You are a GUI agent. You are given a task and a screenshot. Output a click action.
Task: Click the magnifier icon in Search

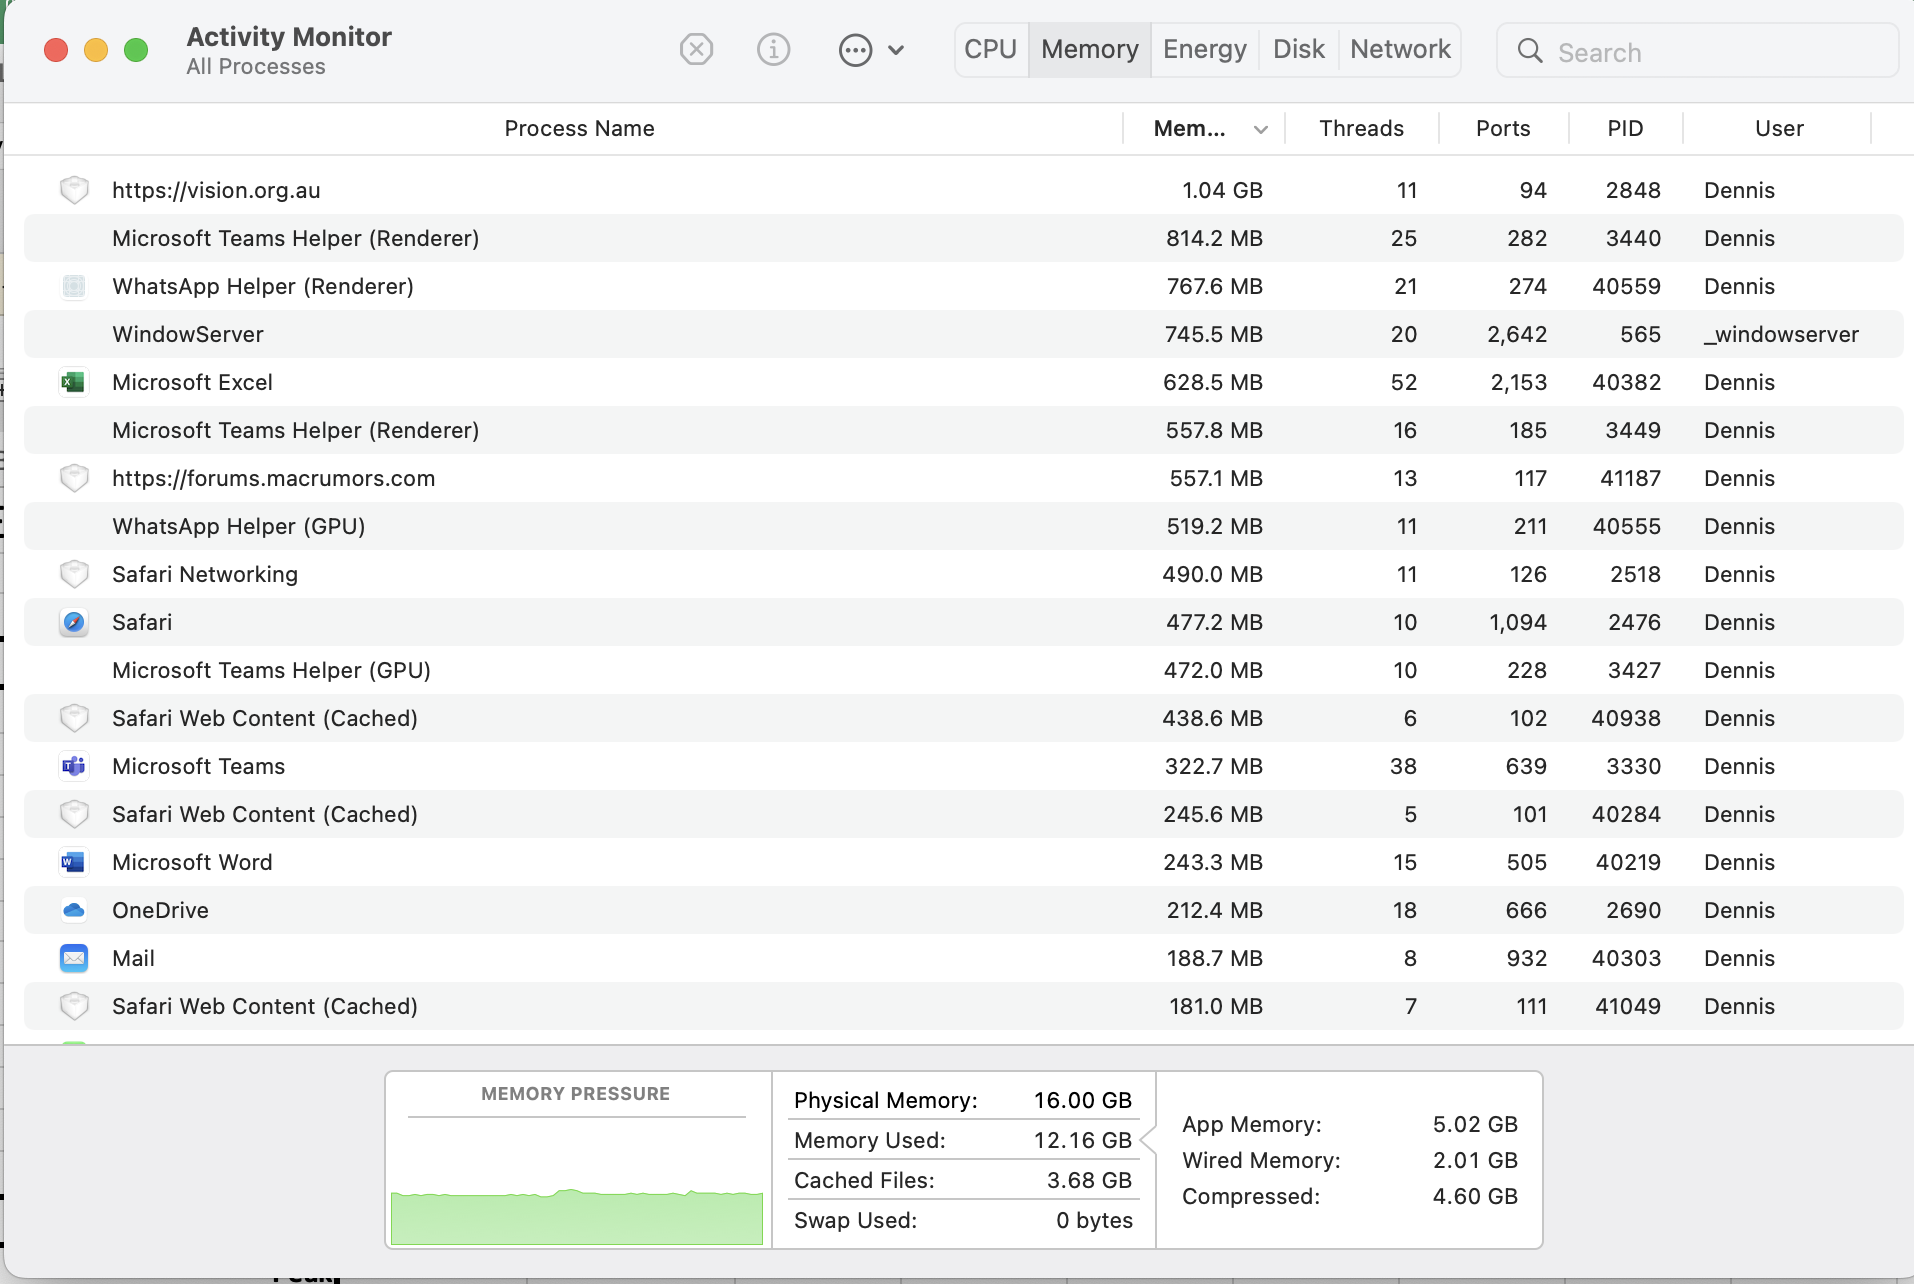coord(1530,51)
